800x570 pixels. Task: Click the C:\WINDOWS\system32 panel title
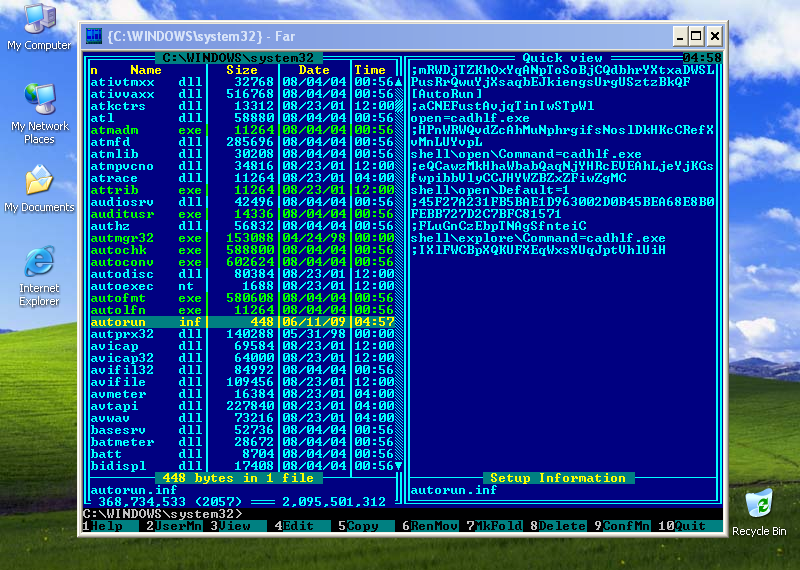coord(238,58)
